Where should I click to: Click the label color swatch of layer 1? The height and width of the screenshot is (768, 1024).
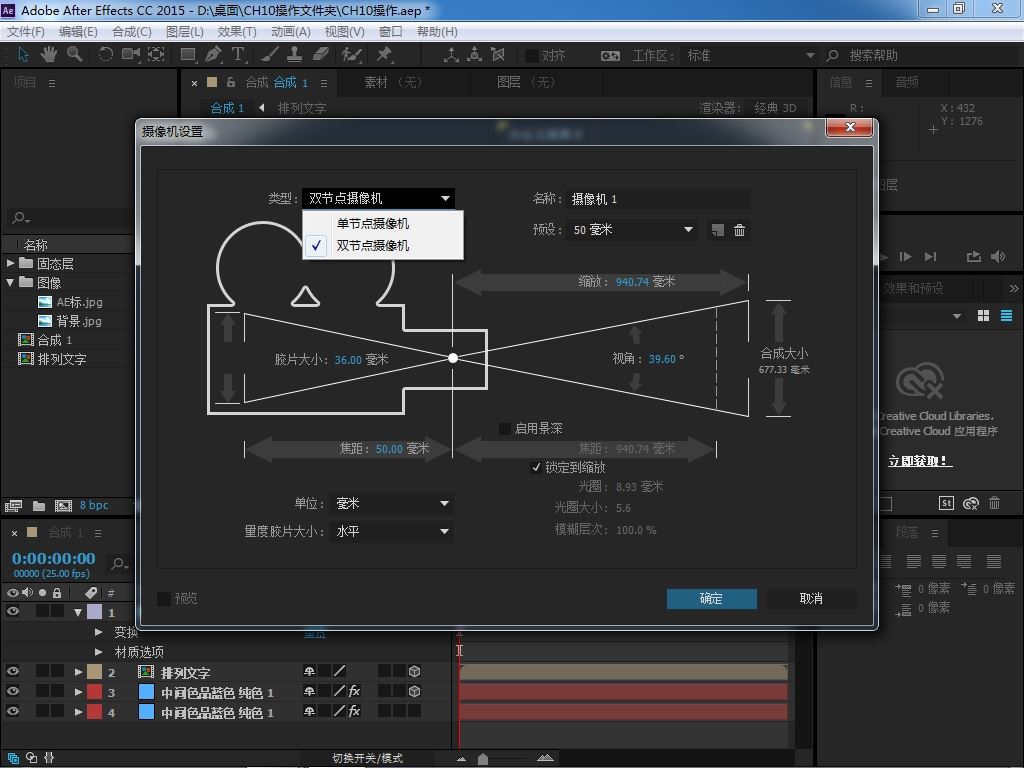[x=95, y=612]
